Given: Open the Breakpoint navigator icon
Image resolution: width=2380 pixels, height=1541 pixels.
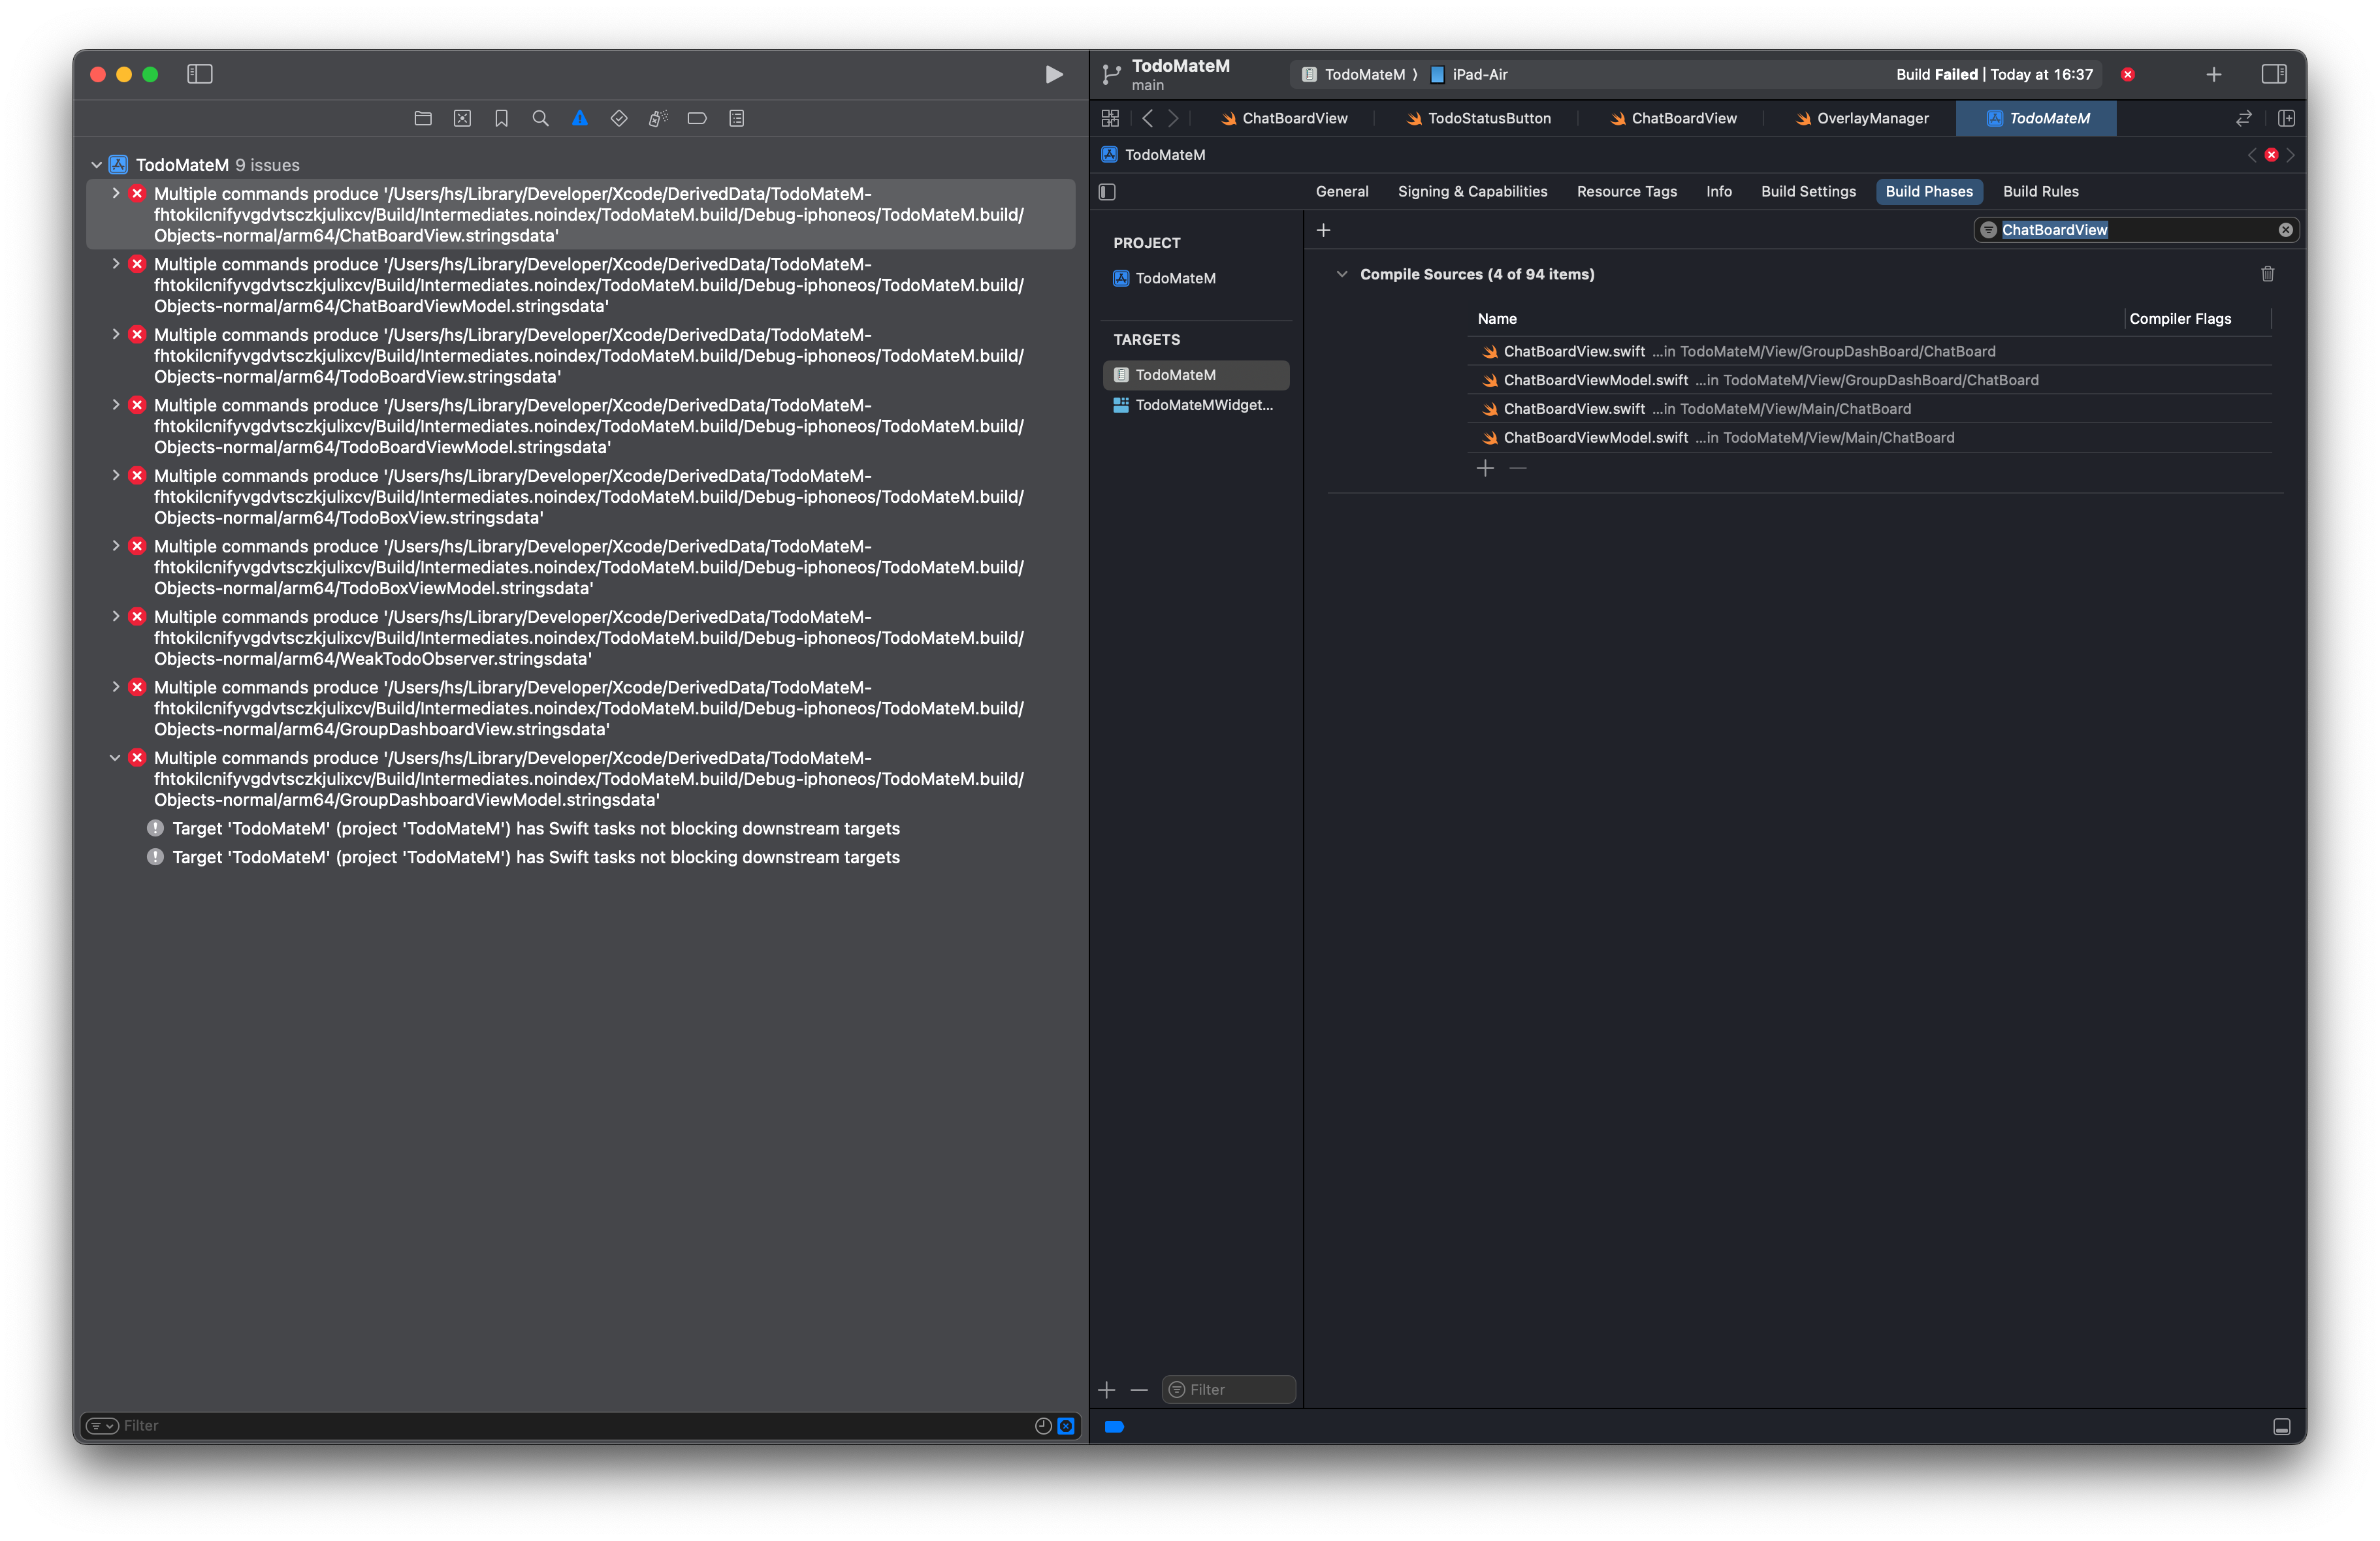Looking at the screenshot, I should tap(697, 118).
